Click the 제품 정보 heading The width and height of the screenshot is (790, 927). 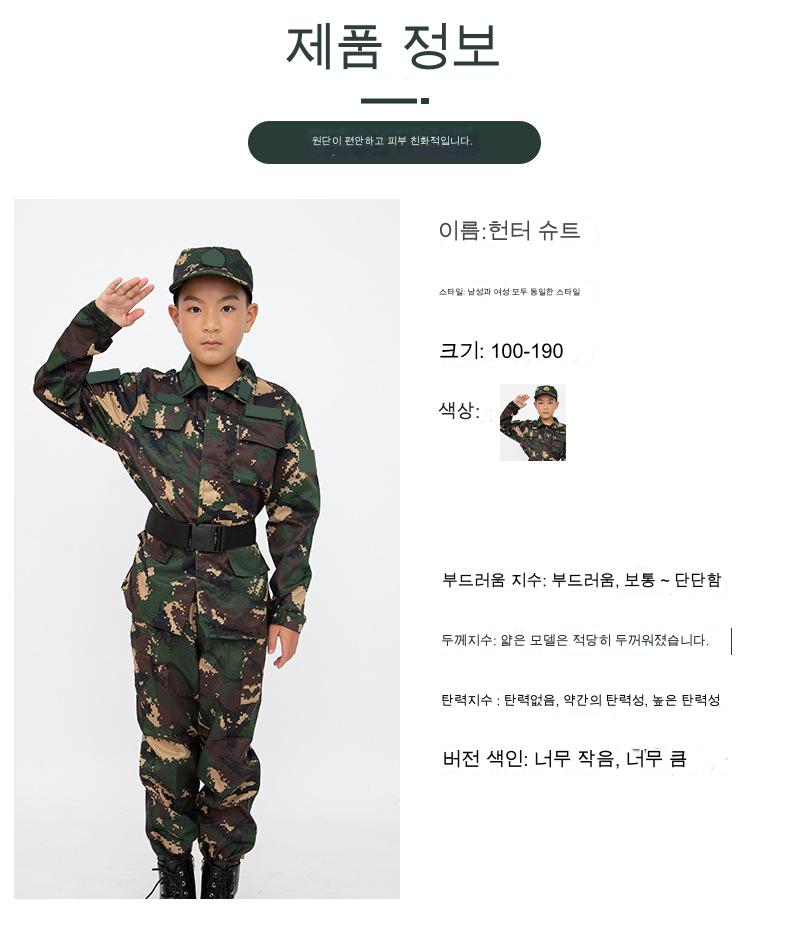coord(393,46)
